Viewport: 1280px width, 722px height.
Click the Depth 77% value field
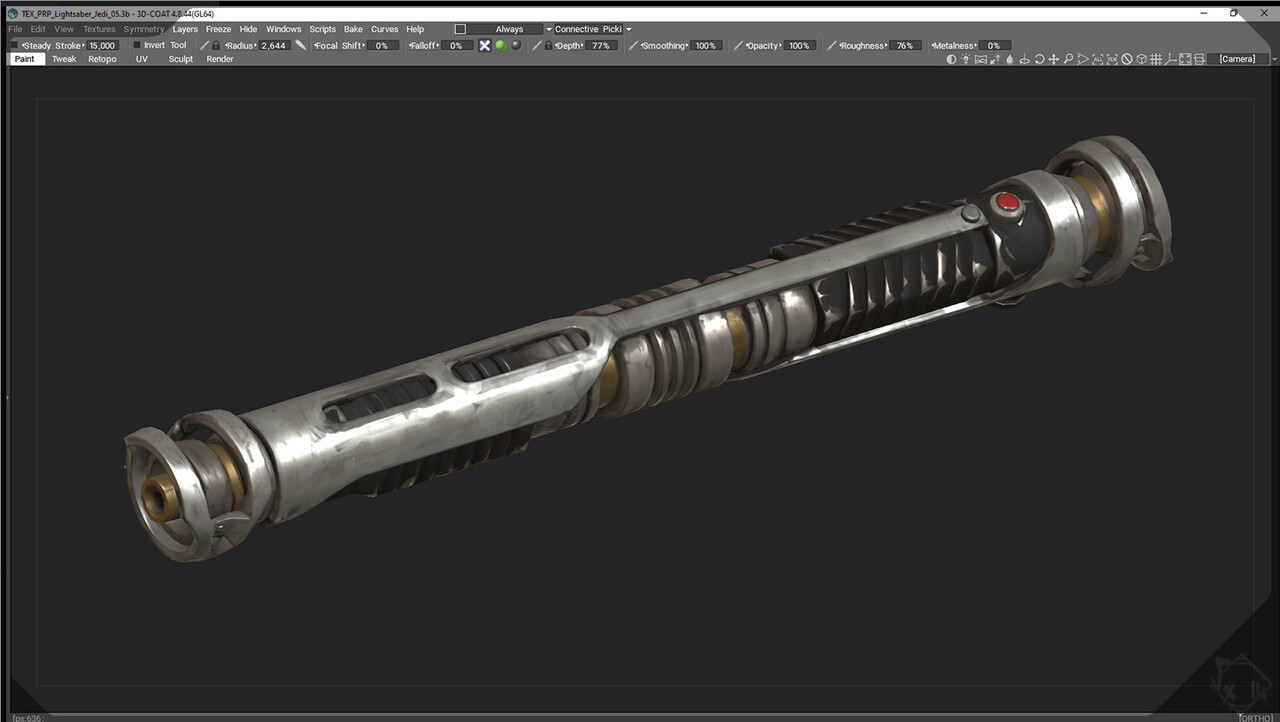600,45
